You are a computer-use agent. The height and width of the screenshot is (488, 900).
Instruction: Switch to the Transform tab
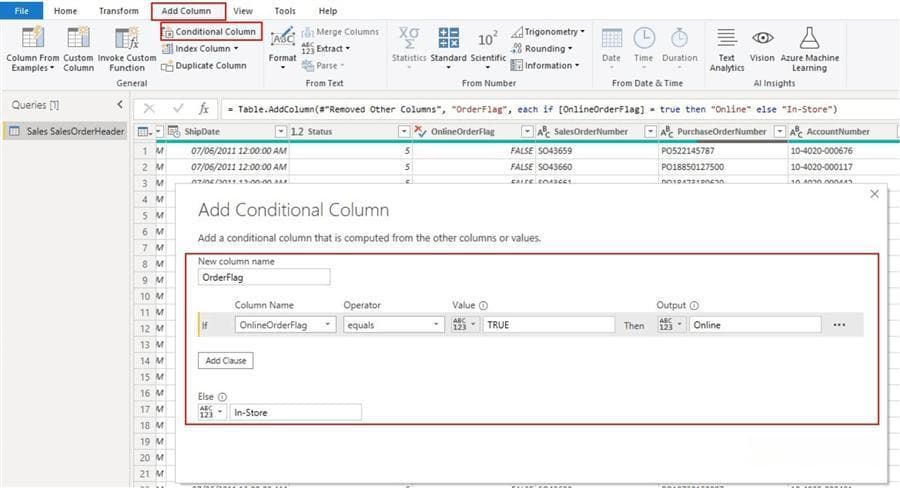(119, 11)
